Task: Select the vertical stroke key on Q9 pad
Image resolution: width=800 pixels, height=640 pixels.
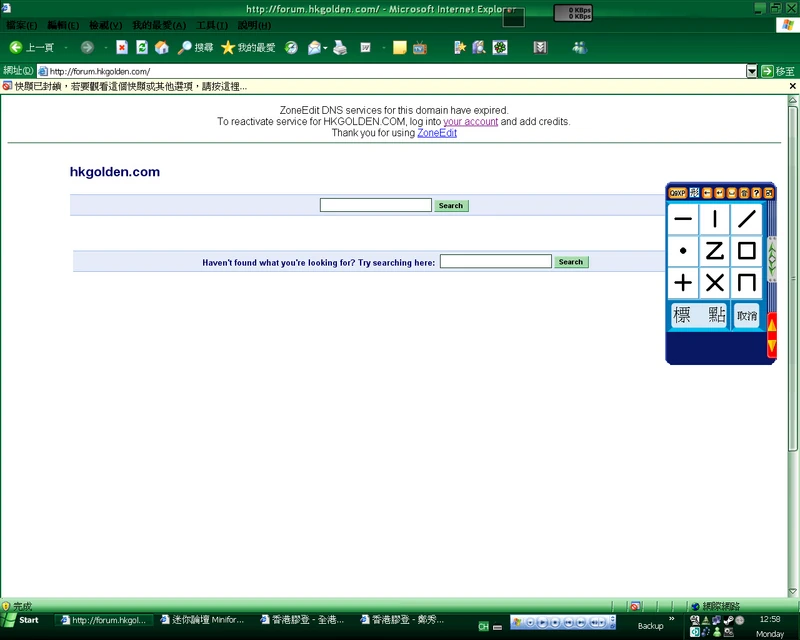Action: 714,219
